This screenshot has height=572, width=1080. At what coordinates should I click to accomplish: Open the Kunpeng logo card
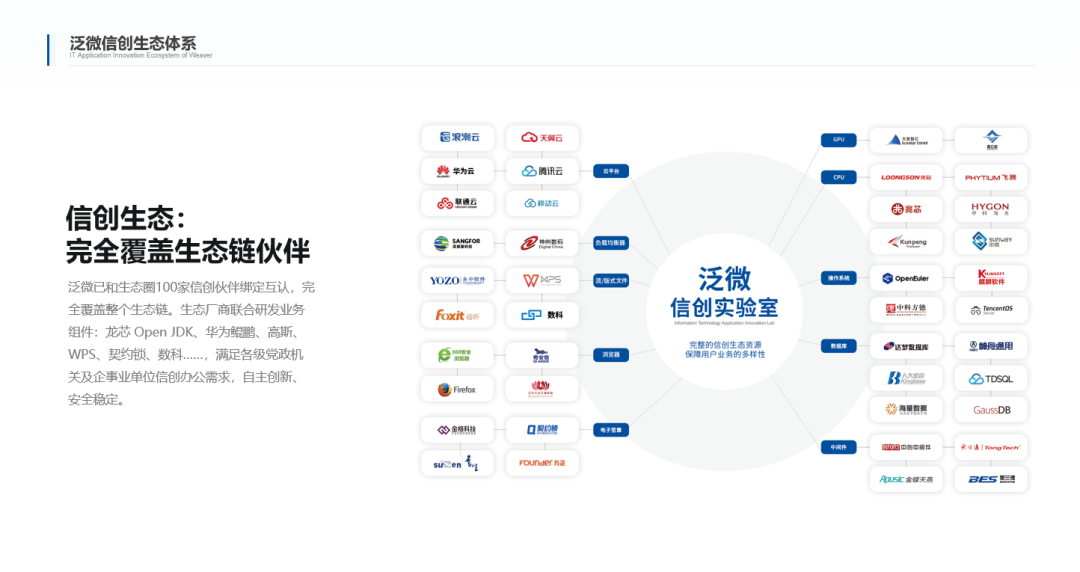(x=906, y=241)
